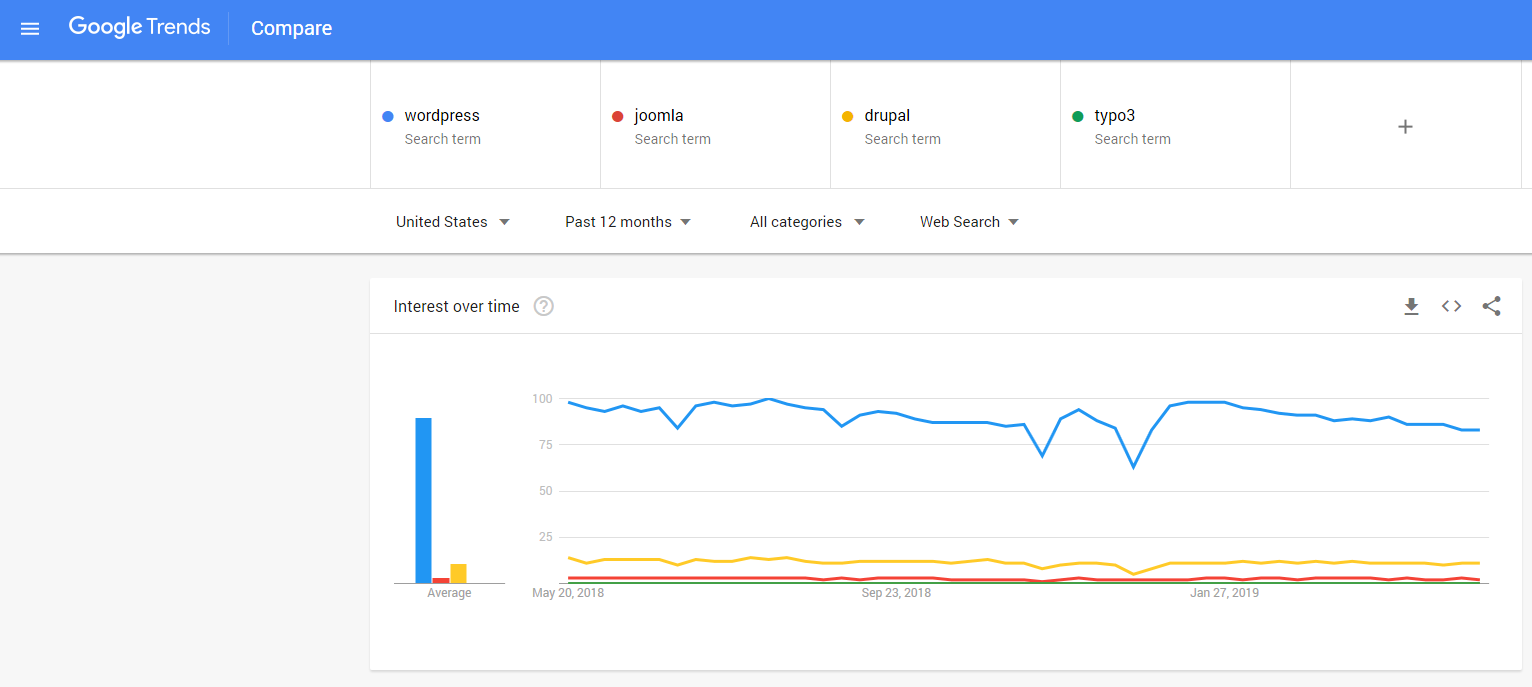Open the embed code icon
The image size is (1532, 687).
point(1451,306)
